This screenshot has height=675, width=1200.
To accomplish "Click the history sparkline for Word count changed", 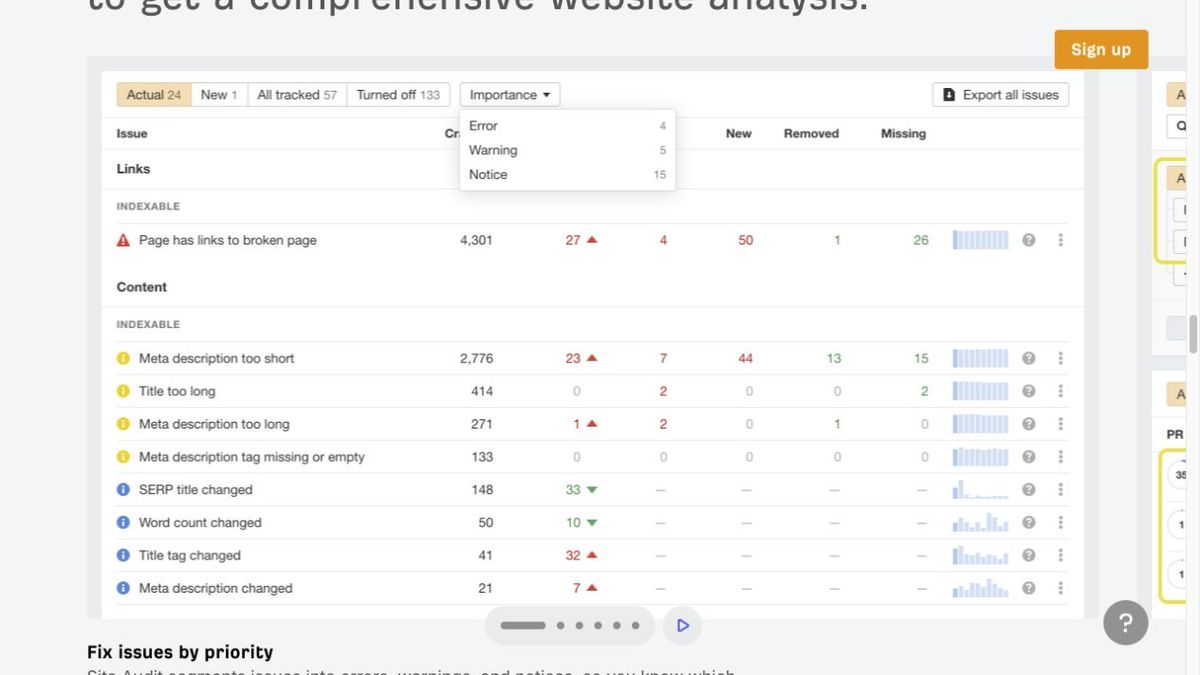I will click(x=981, y=522).
